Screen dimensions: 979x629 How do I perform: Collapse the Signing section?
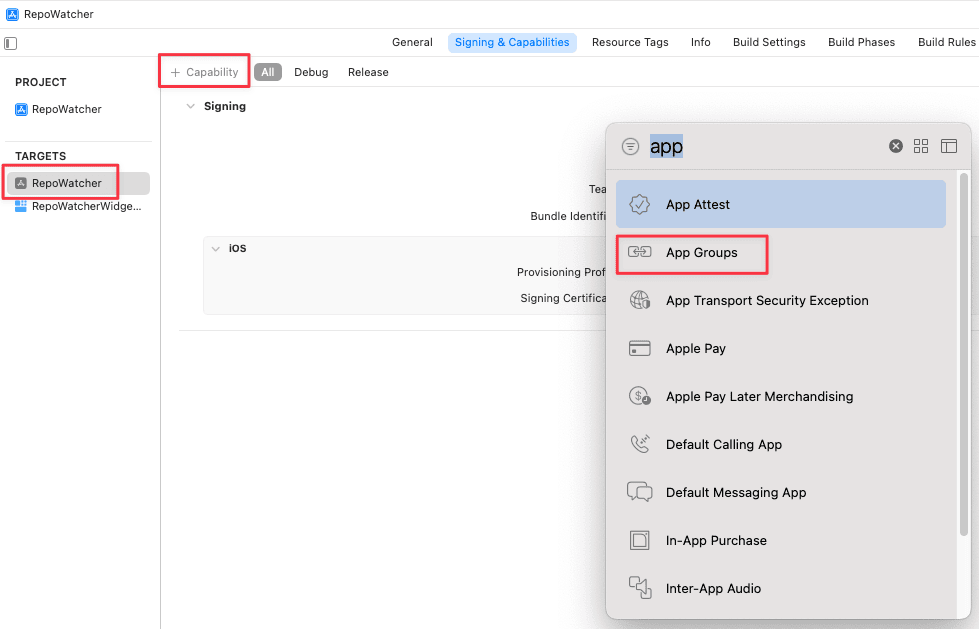(190, 106)
